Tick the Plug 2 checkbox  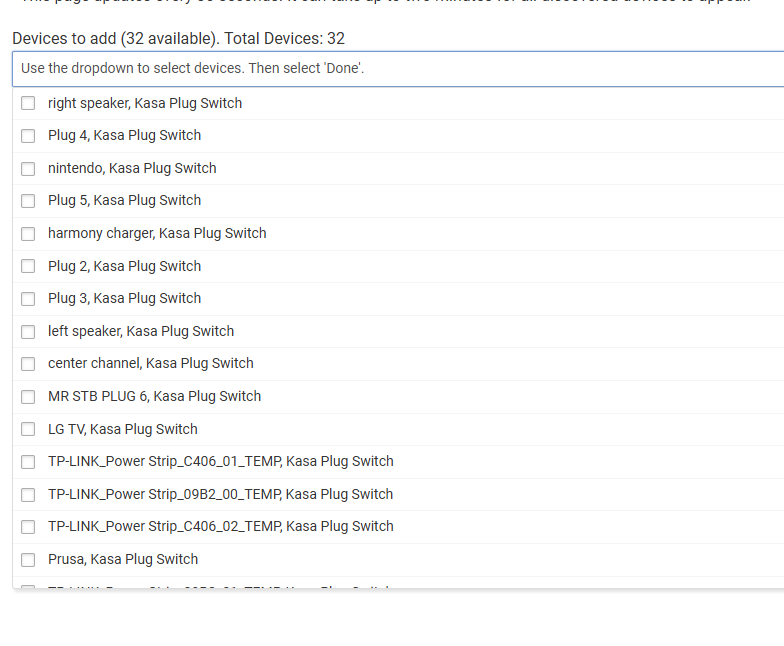pos(28,267)
